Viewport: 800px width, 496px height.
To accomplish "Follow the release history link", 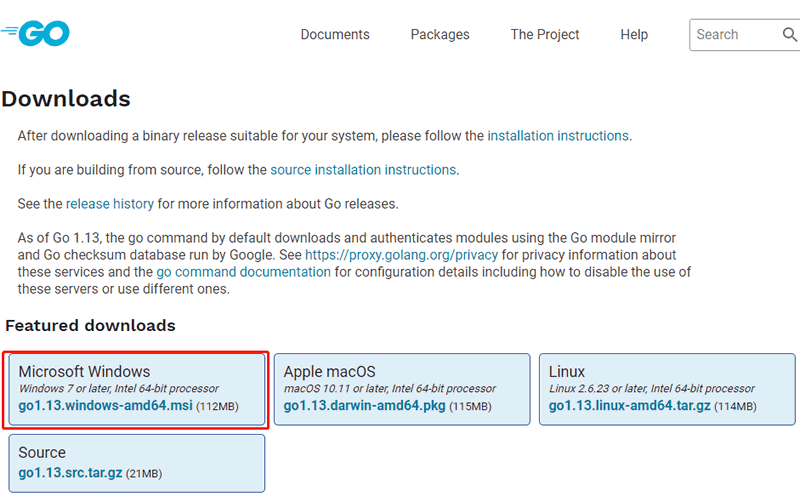I will 110,204.
